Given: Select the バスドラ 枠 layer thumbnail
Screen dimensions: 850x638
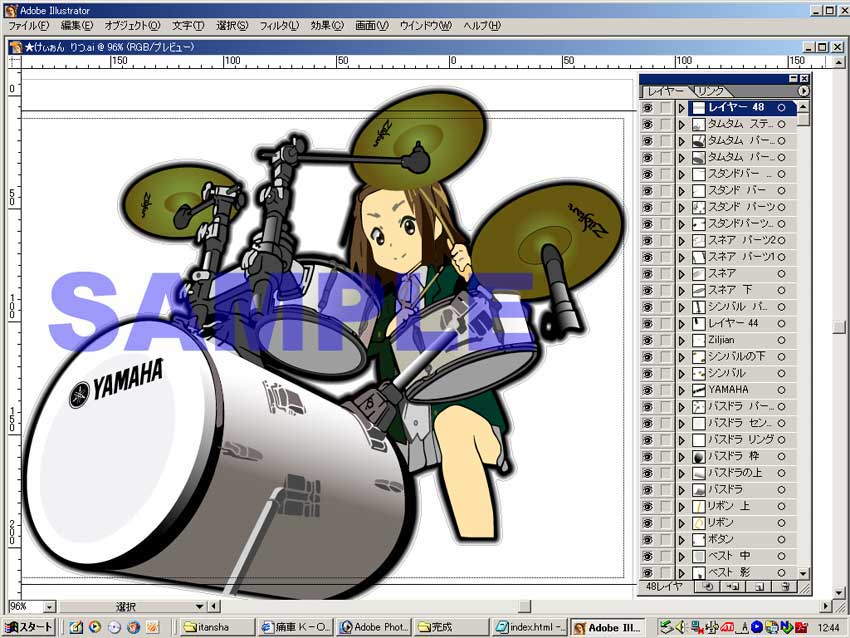Looking at the screenshot, I should point(699,456).
